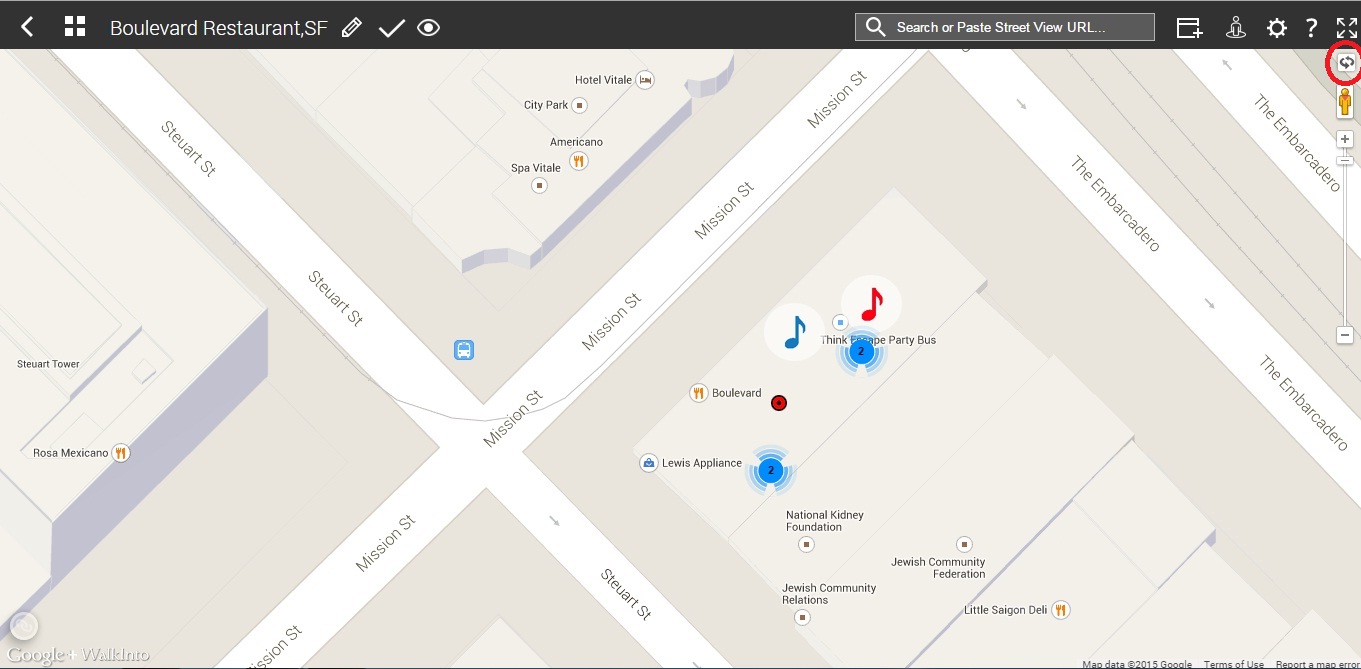Confirm changes with the checkmark icon

tap(391, 28)
